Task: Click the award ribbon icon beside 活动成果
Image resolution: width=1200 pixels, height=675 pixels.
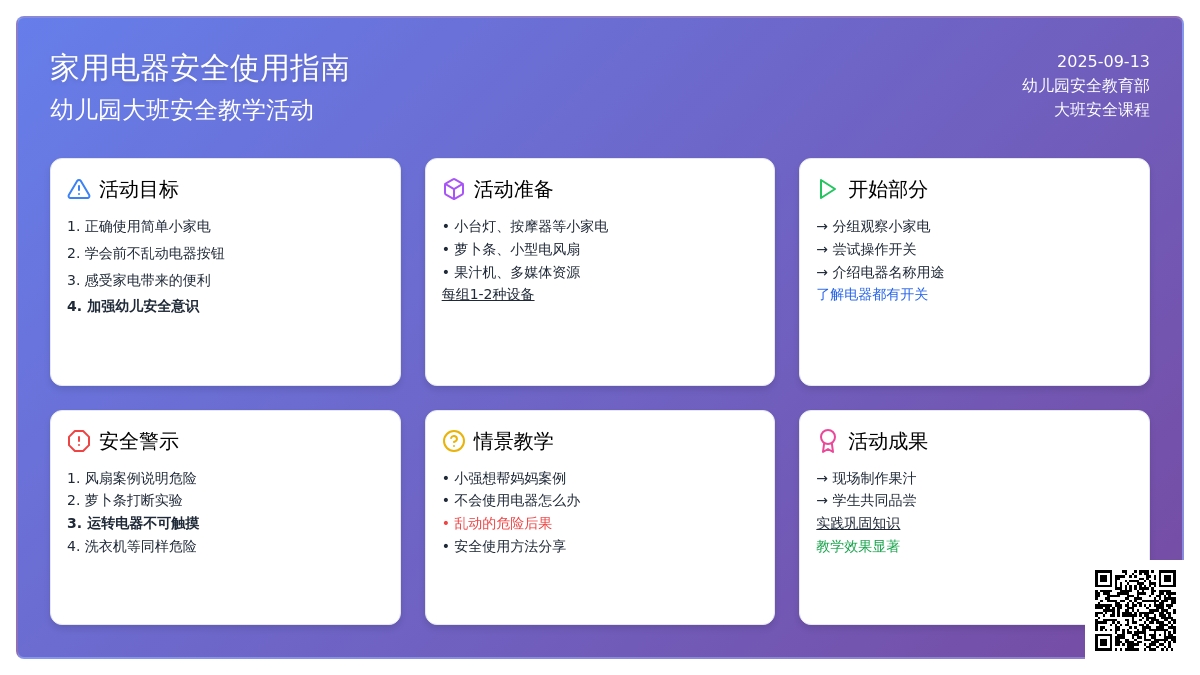Action: pos(828,441)
